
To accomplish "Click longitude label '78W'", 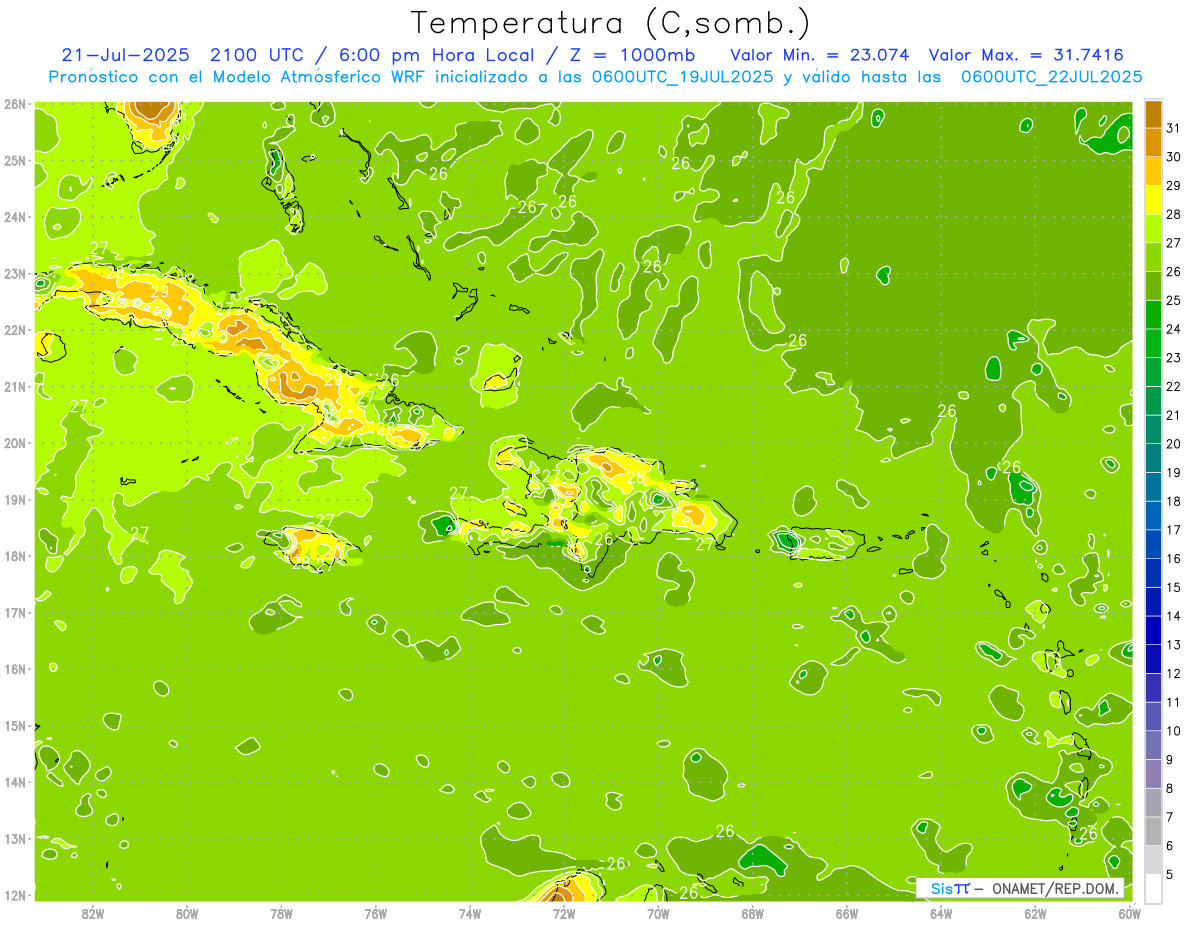I will pyautogui.click(x=281, y=913).
